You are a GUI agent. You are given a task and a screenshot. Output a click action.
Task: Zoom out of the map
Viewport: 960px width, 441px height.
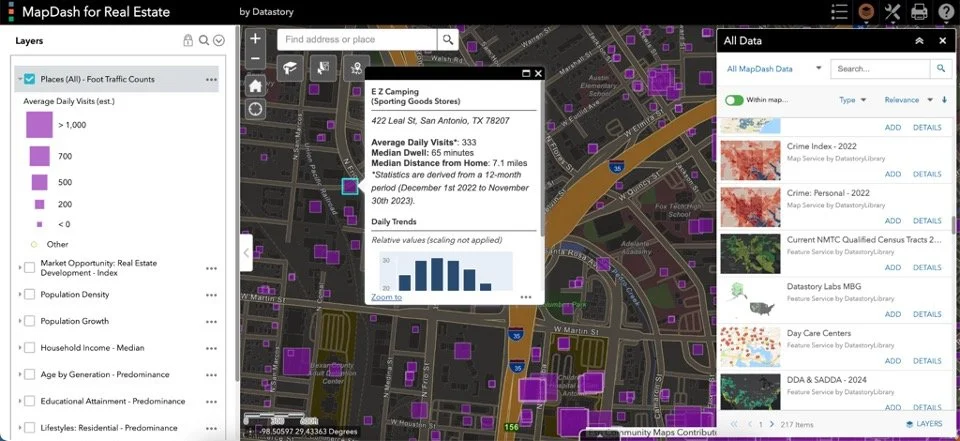[255, 59]
